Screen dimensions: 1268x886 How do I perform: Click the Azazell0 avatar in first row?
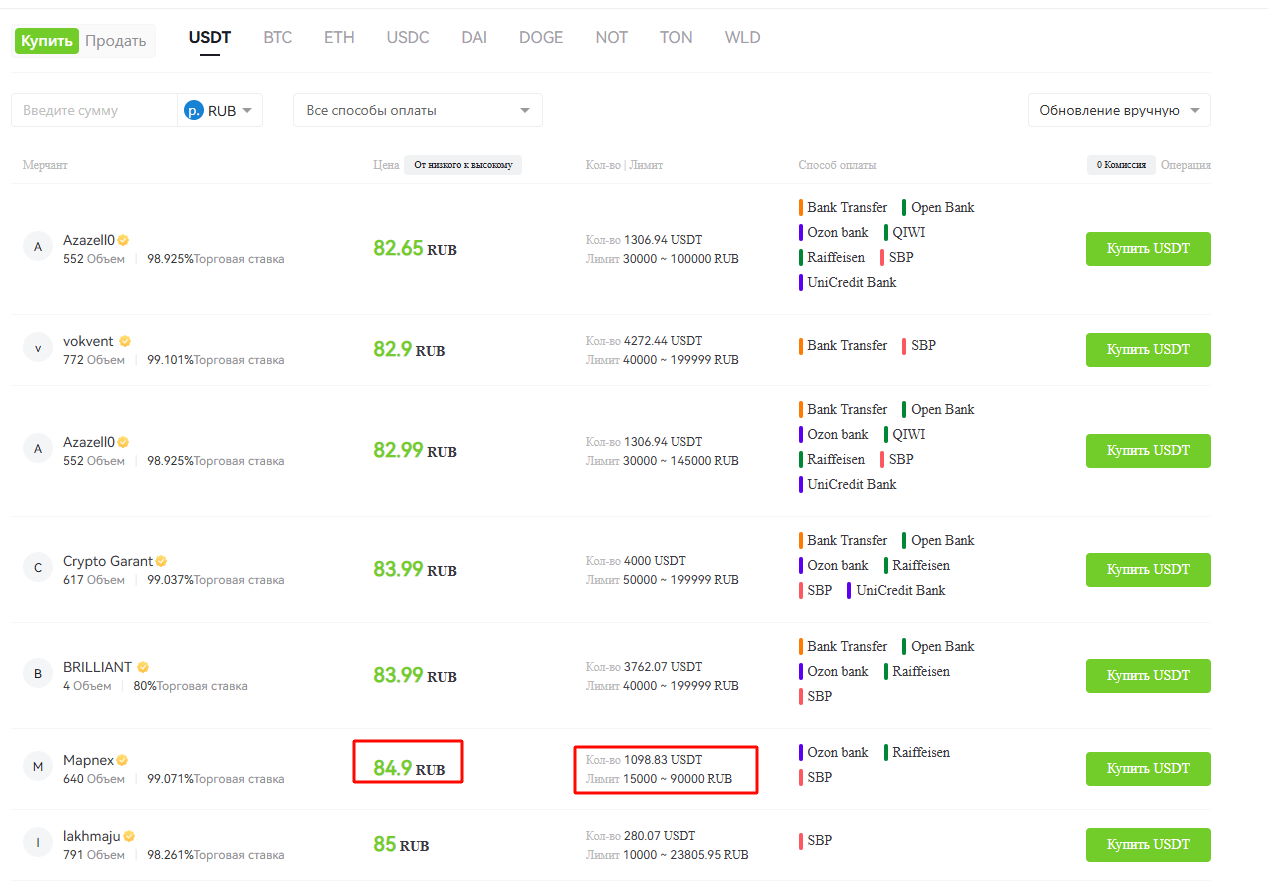tap(38, 247)
